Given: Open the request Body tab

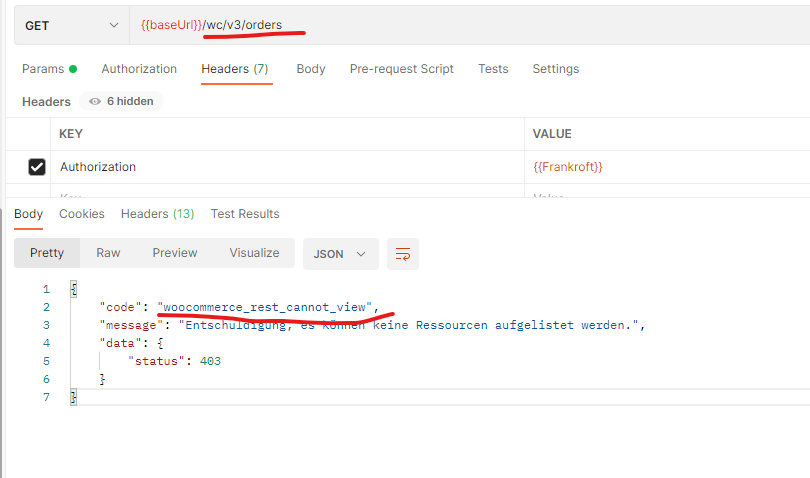Looking at the screenshot, I should coord(311,69).
